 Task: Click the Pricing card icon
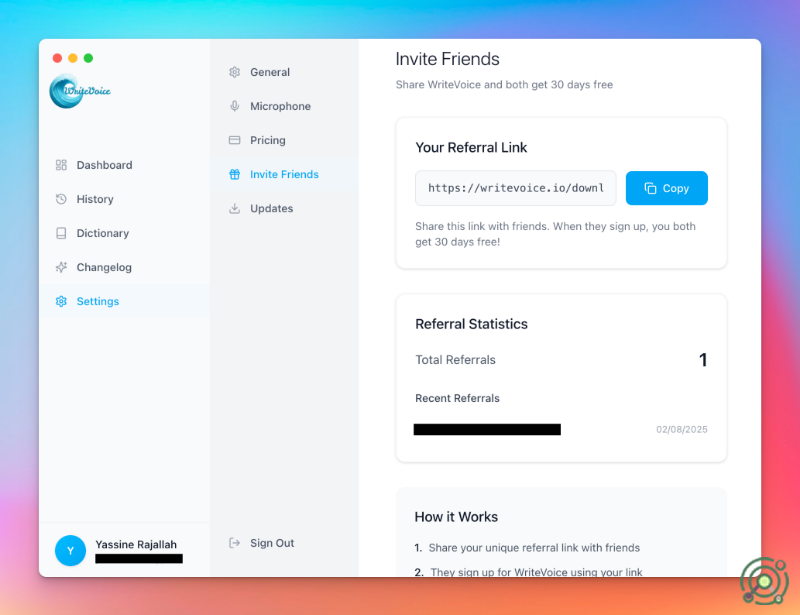pos(234,140)
